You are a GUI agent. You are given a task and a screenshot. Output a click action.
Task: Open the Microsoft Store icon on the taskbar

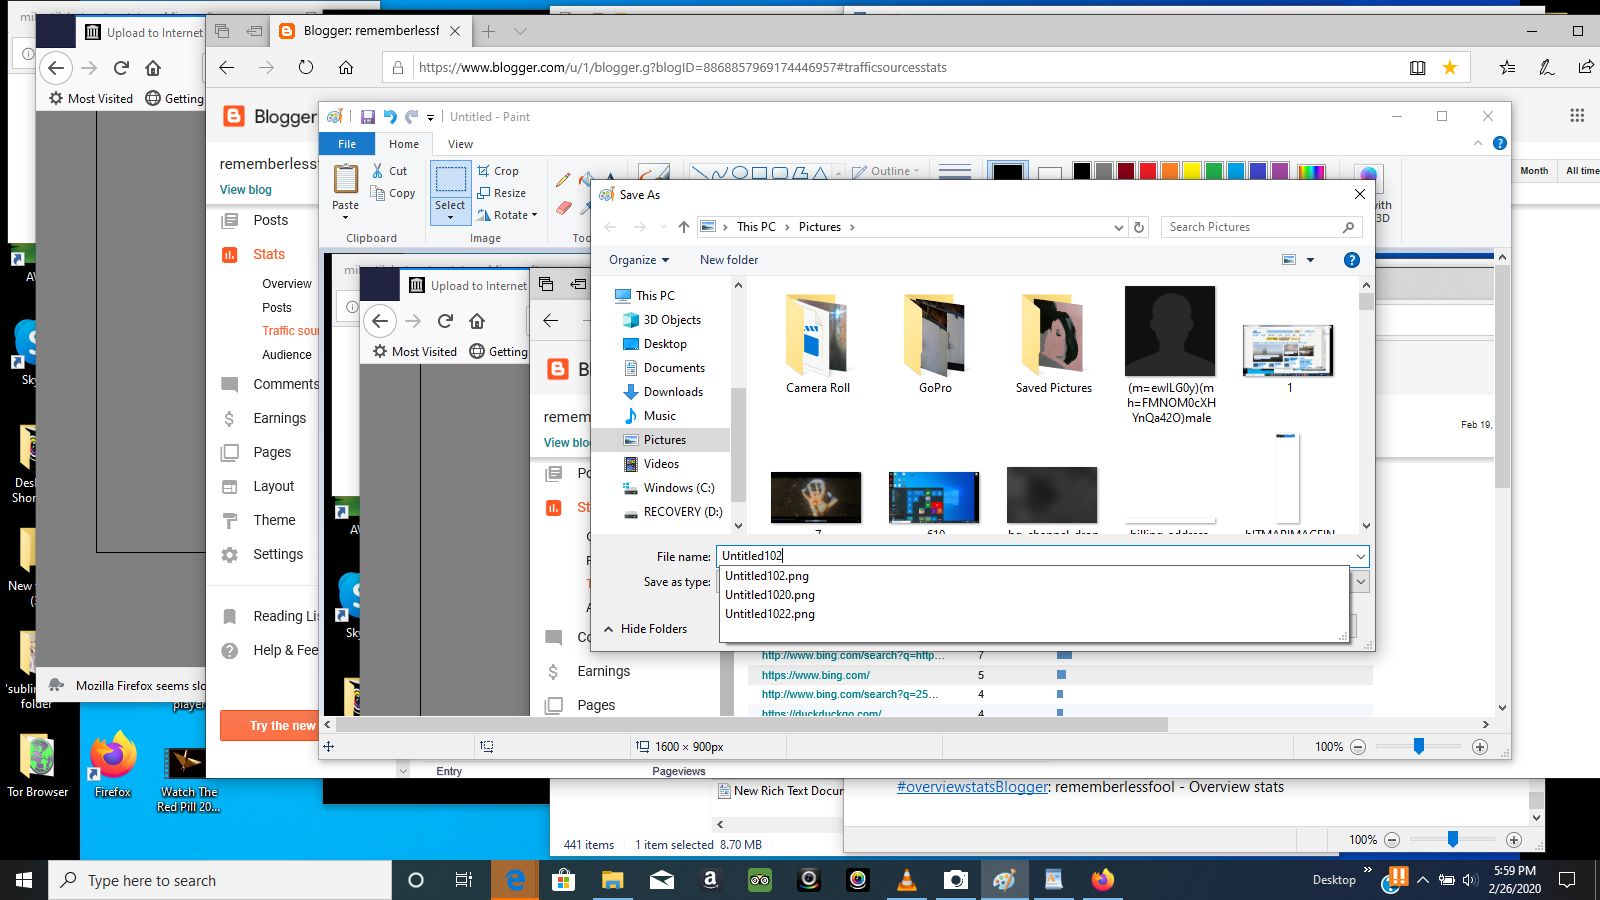[564, 880]
